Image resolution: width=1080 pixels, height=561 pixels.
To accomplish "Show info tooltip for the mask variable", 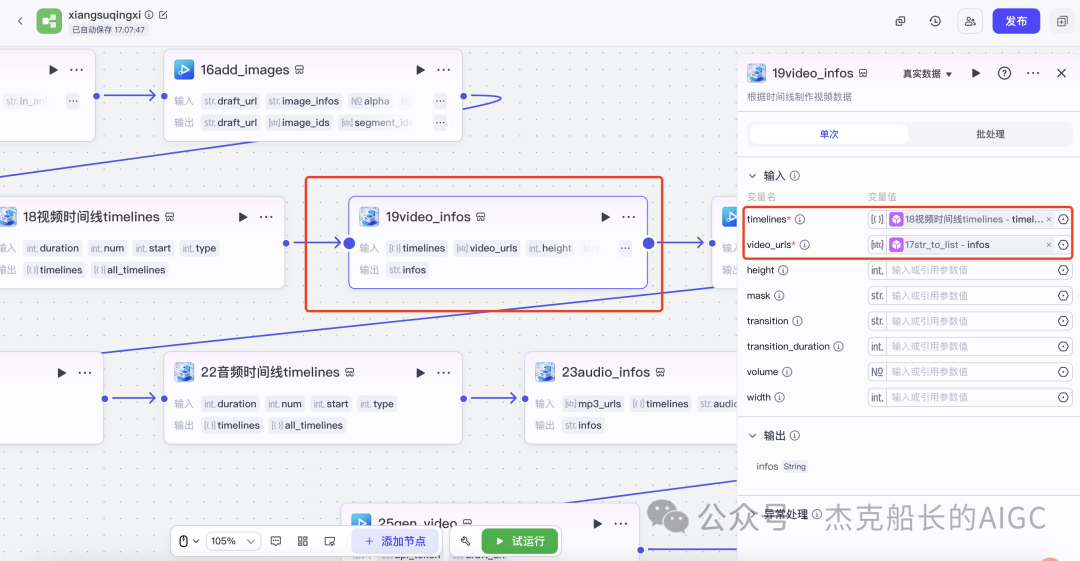I will (x=779, y=296).
